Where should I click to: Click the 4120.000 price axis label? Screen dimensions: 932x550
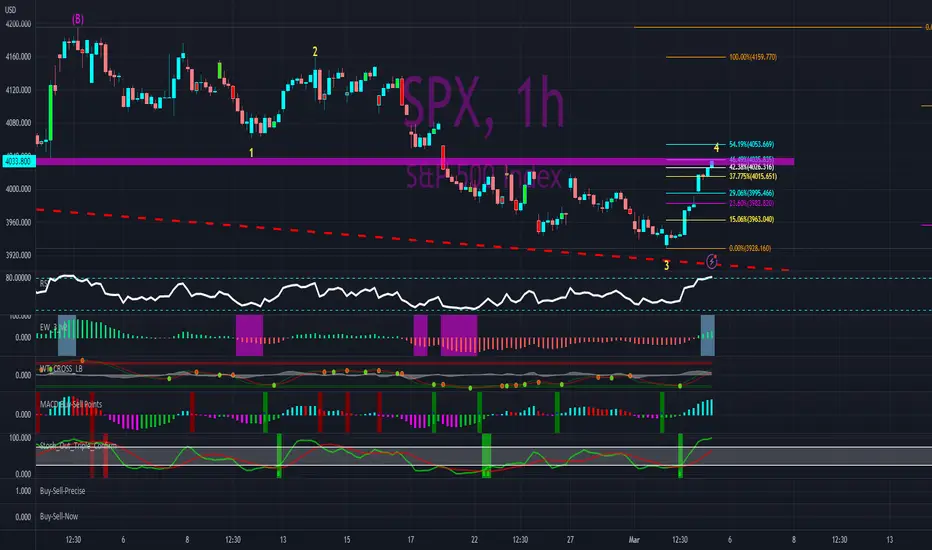18,90
